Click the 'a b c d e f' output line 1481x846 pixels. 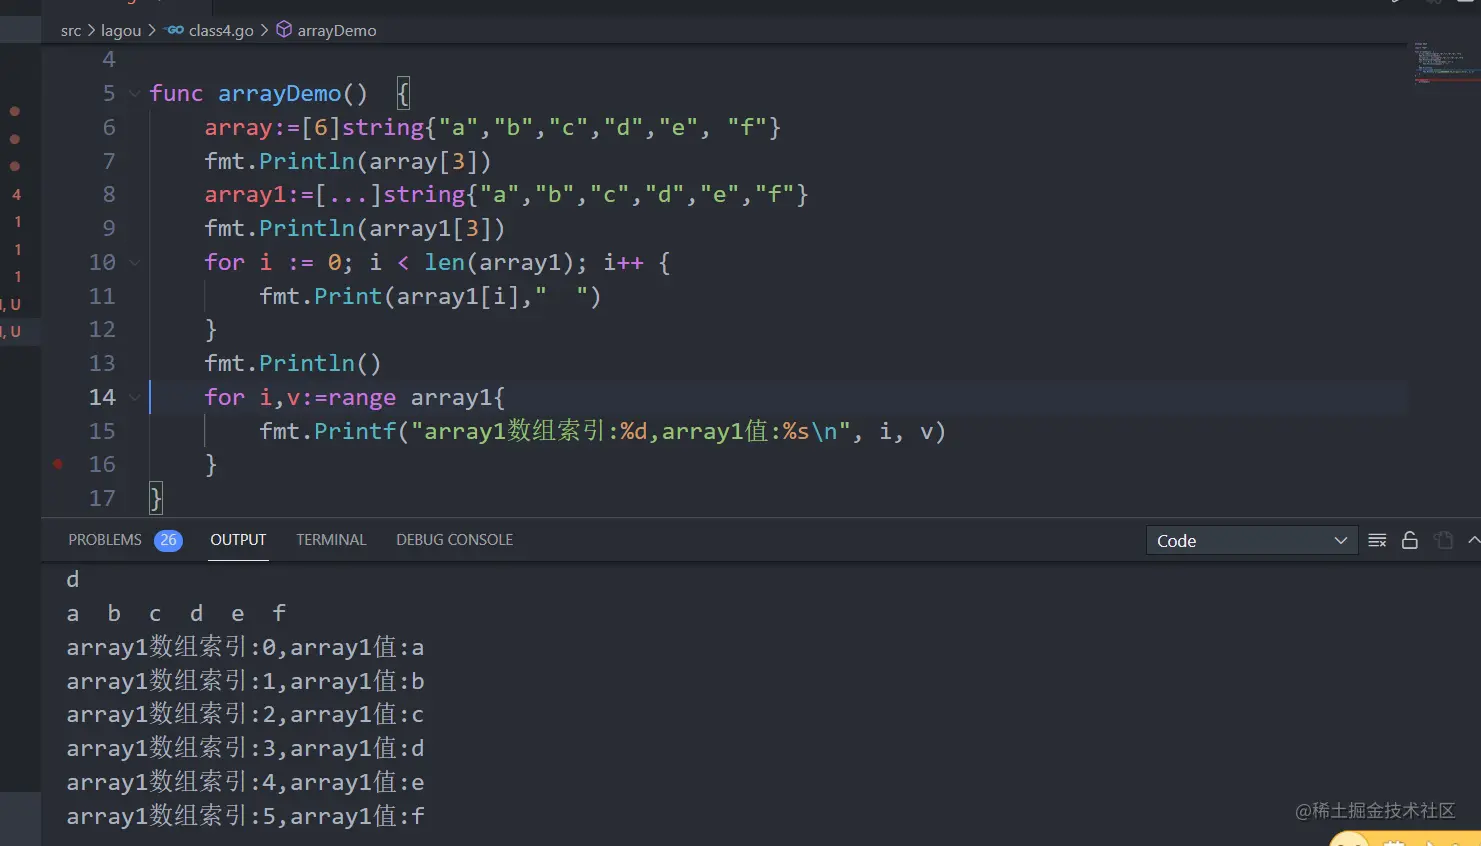176,614
